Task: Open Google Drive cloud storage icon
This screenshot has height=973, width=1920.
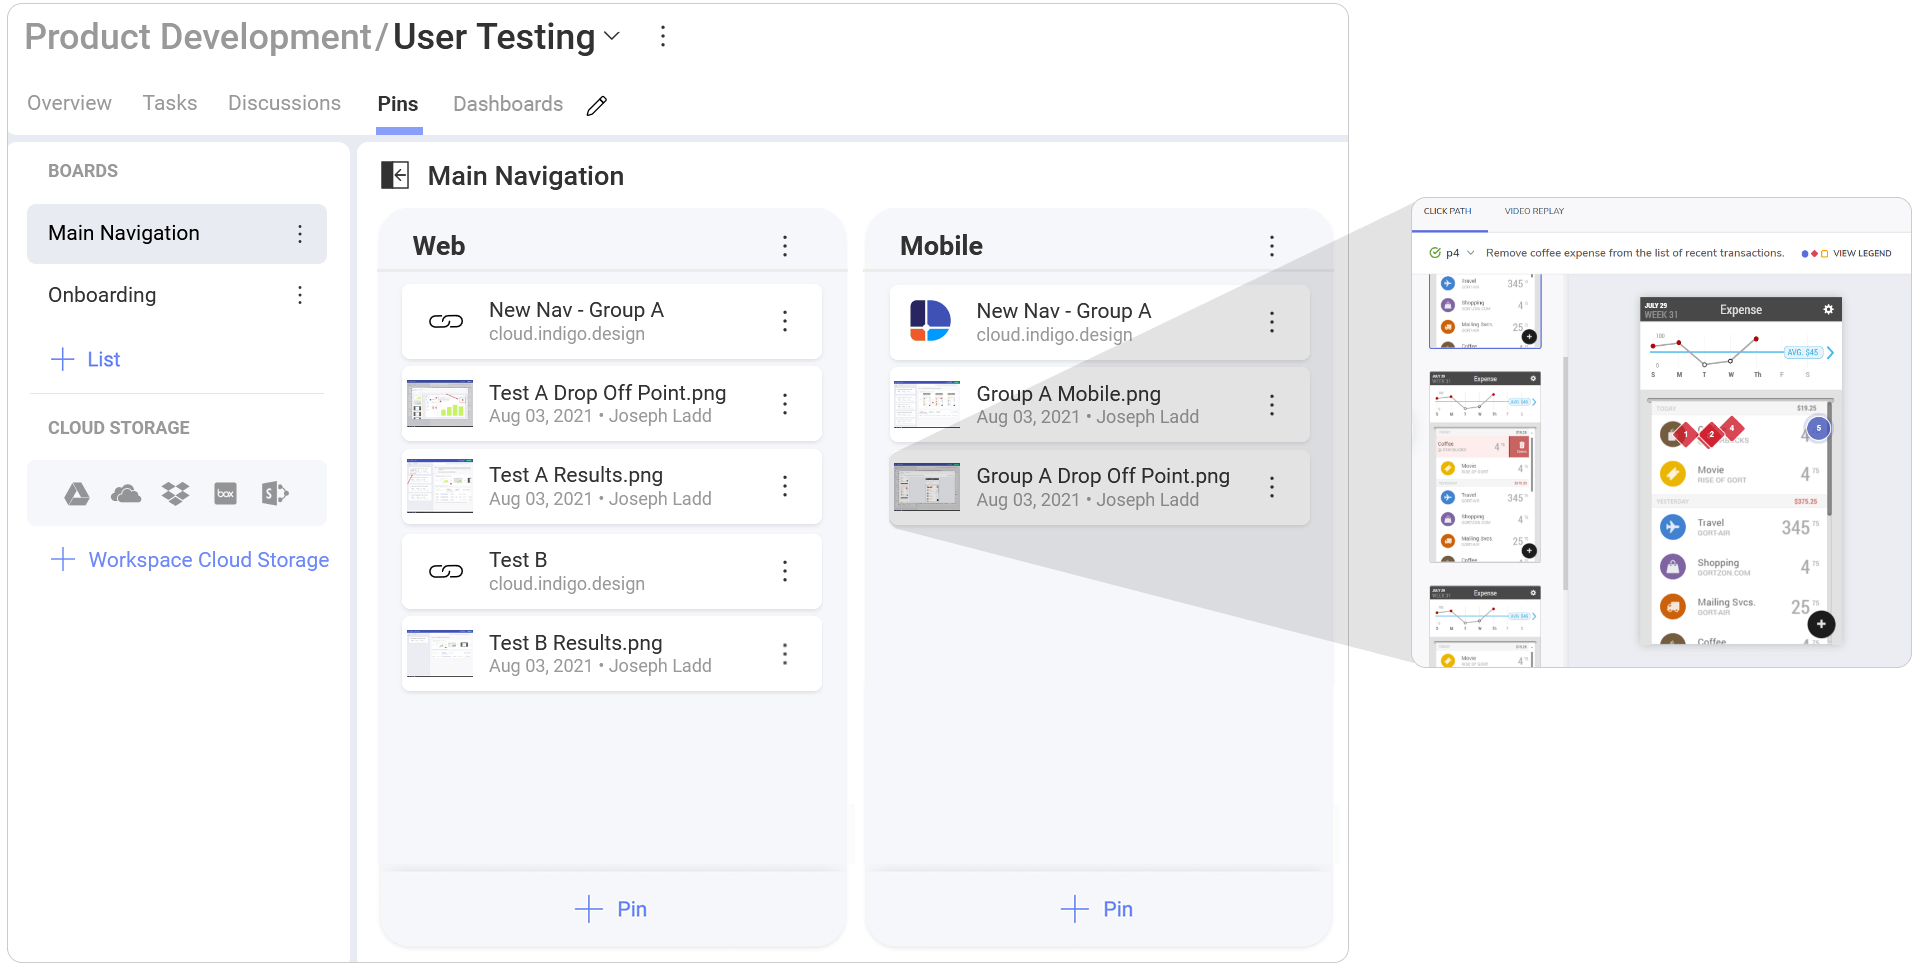Action: coord(77,493)
